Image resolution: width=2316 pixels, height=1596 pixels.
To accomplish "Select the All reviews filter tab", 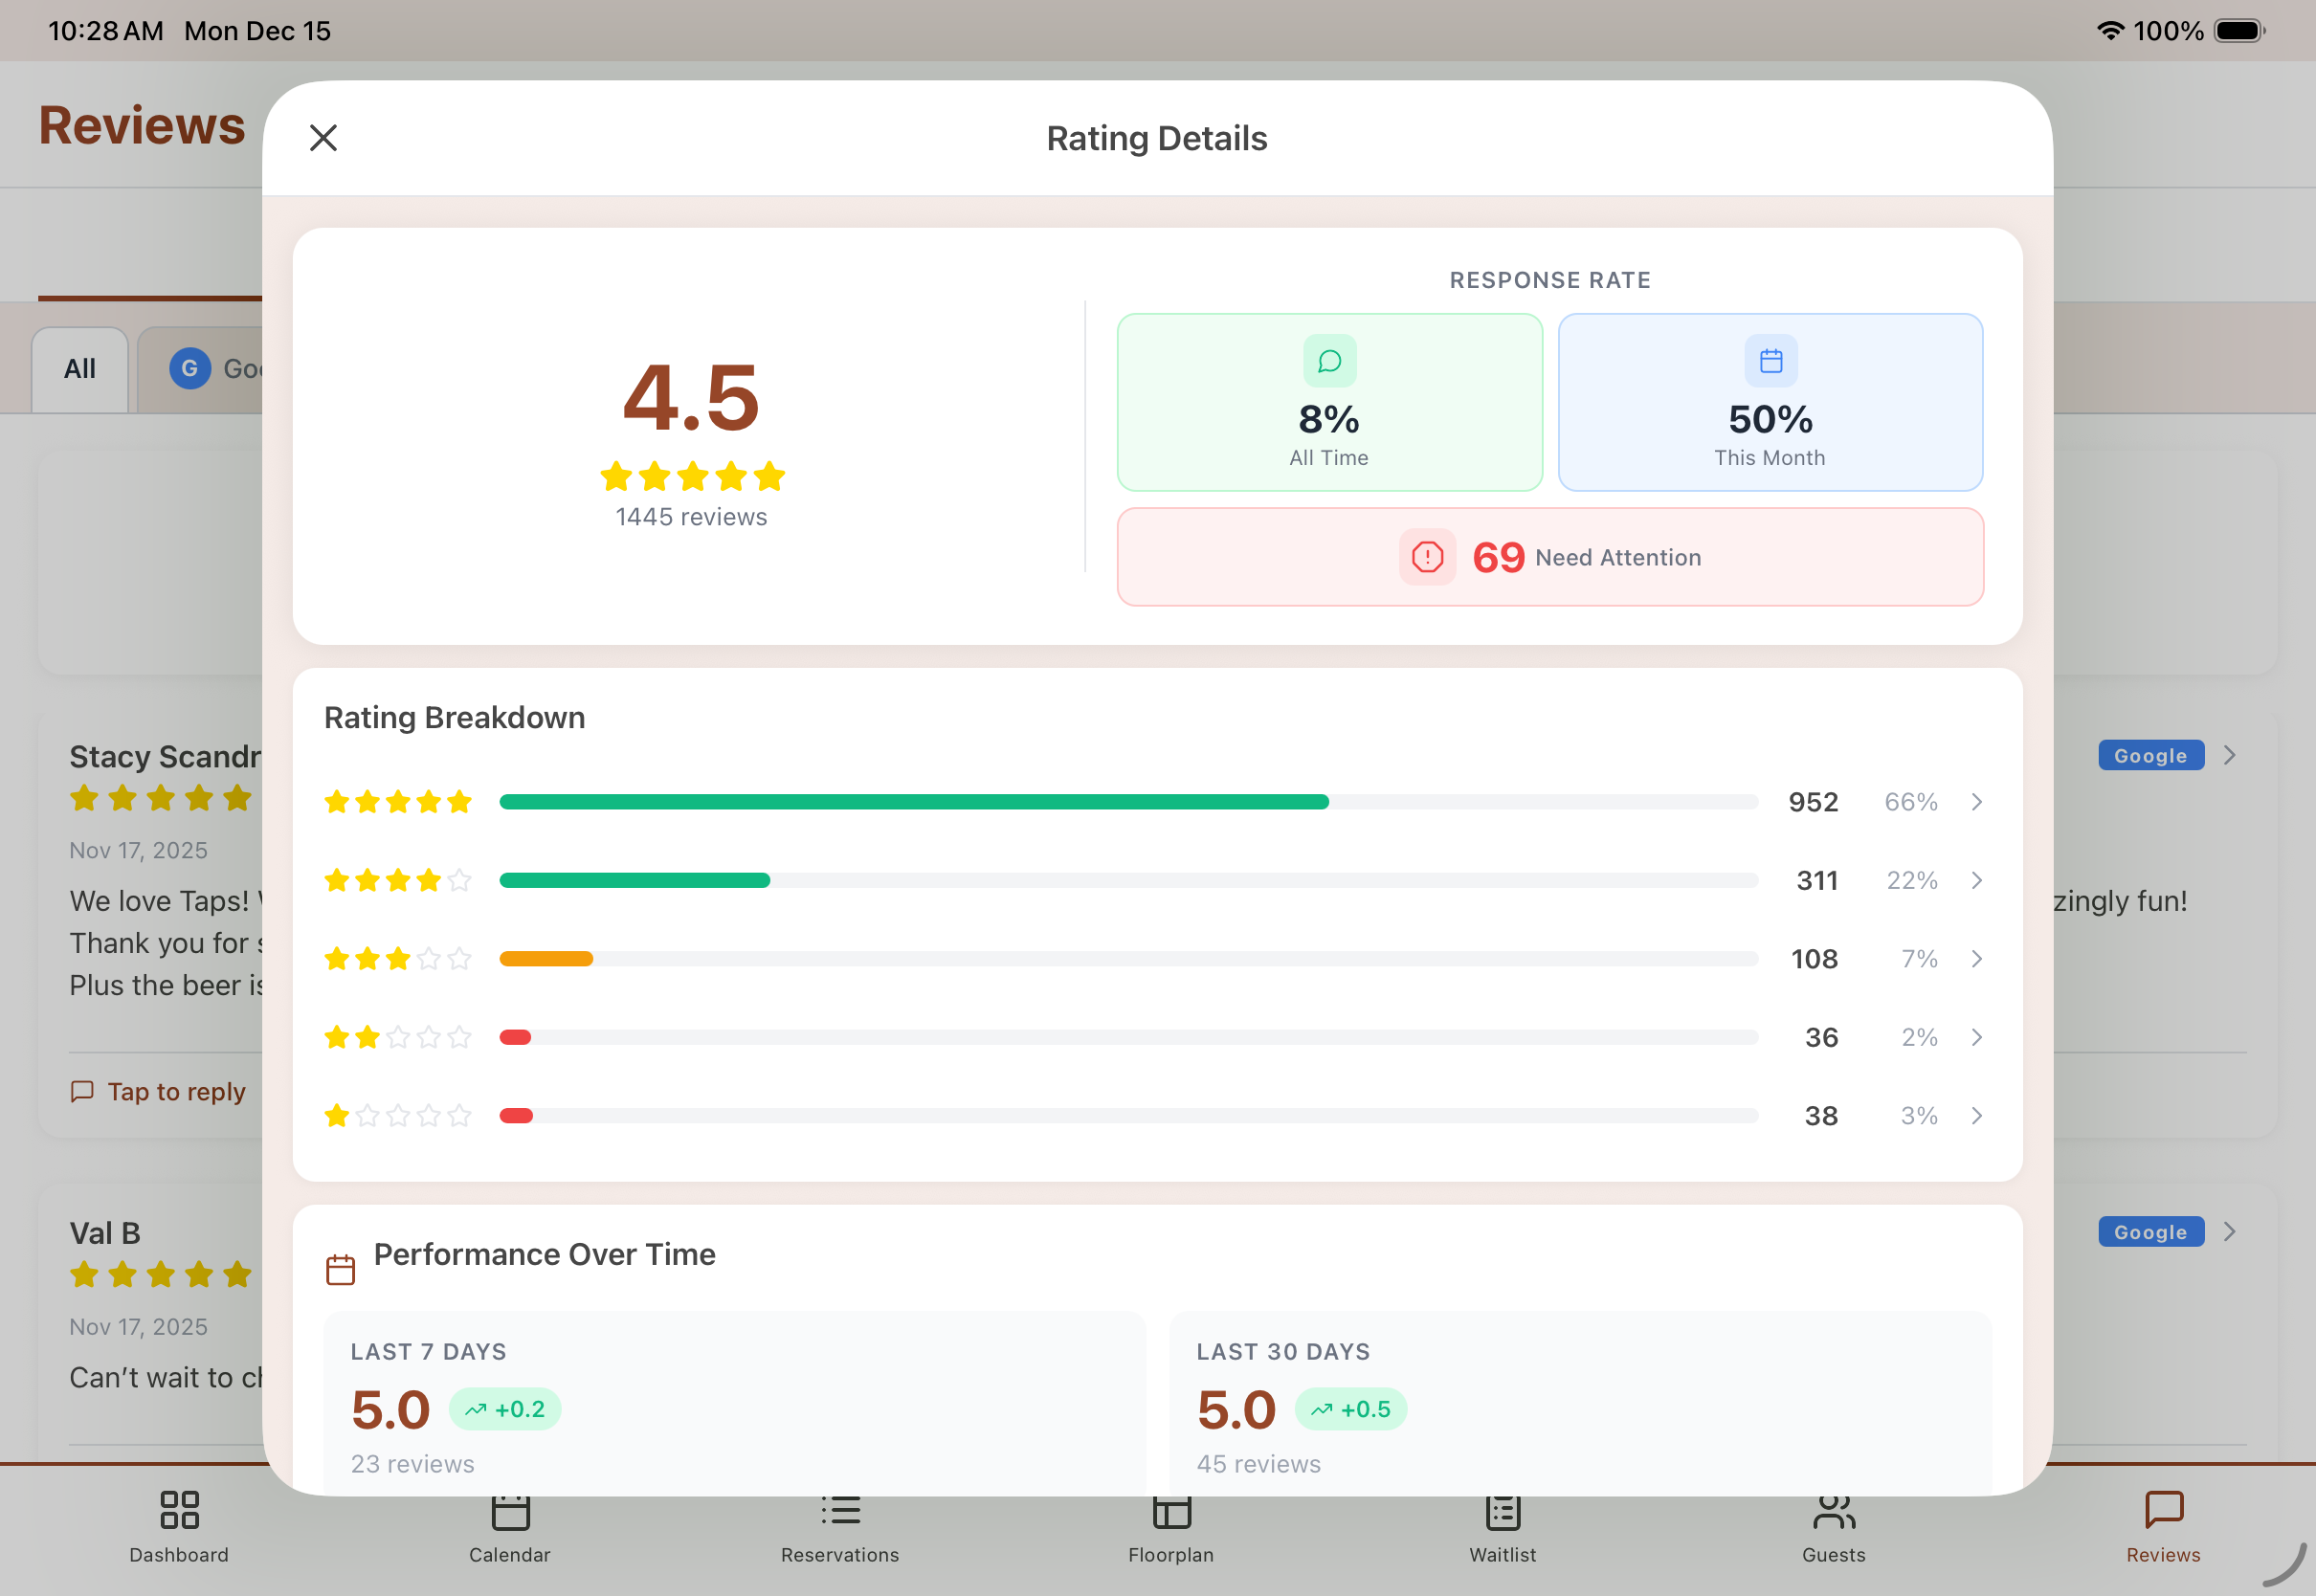I will click(x=80, y=369).
